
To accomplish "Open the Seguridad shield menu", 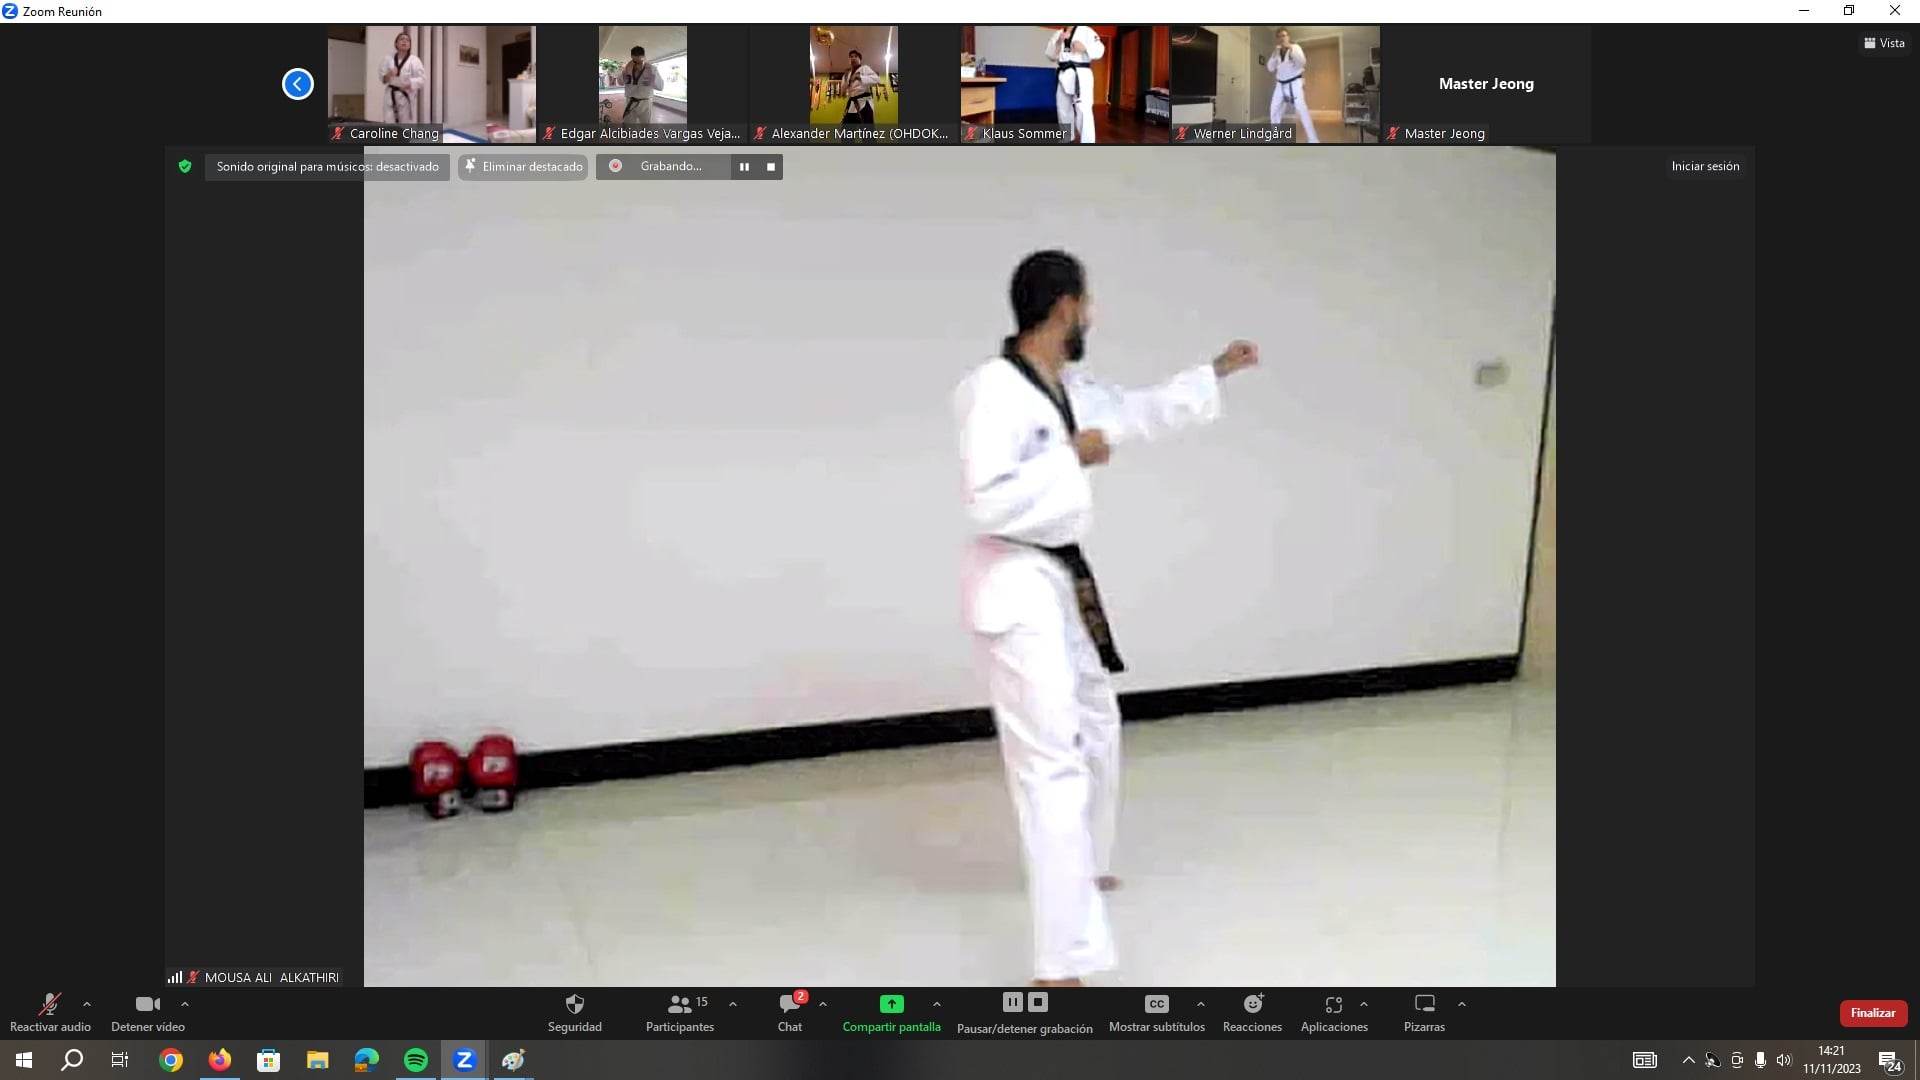I will (575, 1012).
